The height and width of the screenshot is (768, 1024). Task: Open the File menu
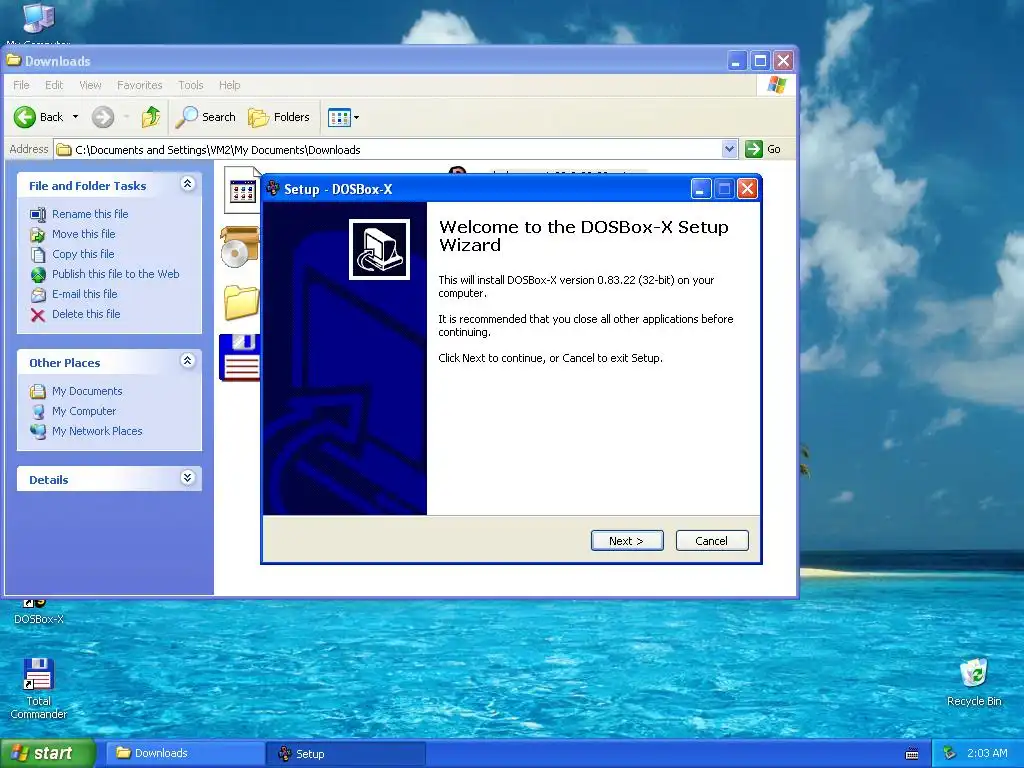(x=21, y=85)
